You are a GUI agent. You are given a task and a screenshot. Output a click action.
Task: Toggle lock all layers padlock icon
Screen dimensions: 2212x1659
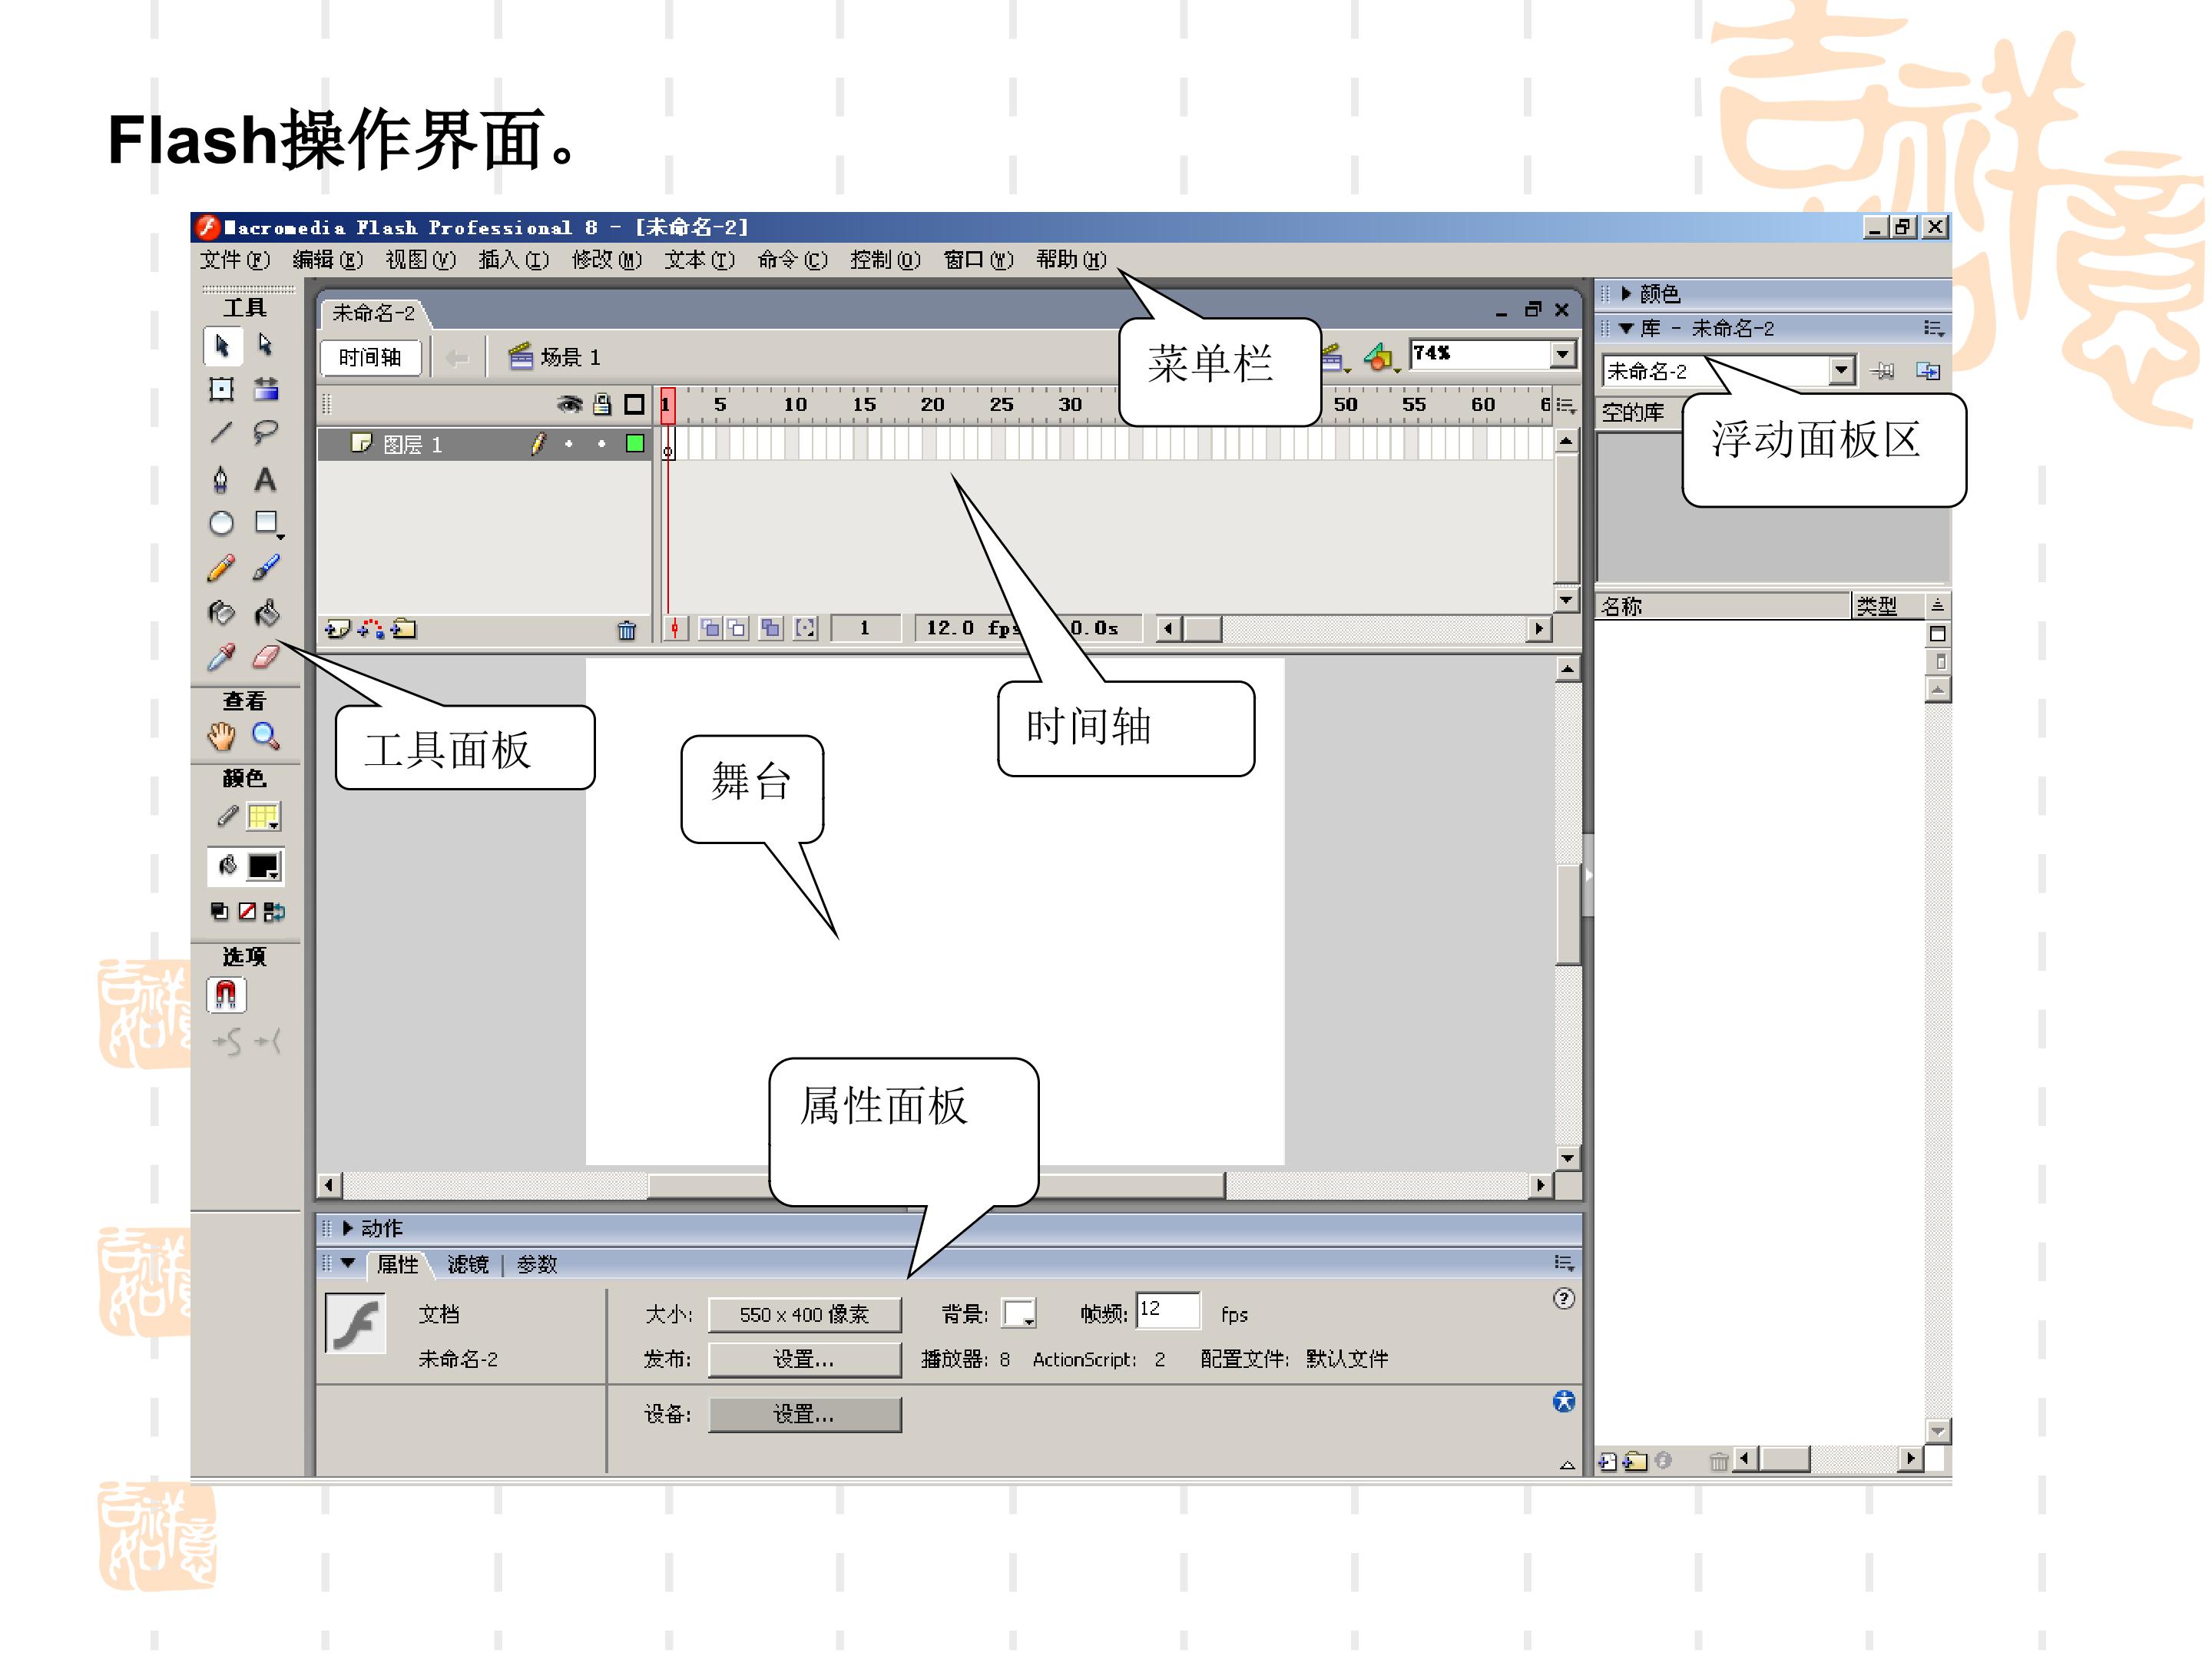(x=602, y=404)
